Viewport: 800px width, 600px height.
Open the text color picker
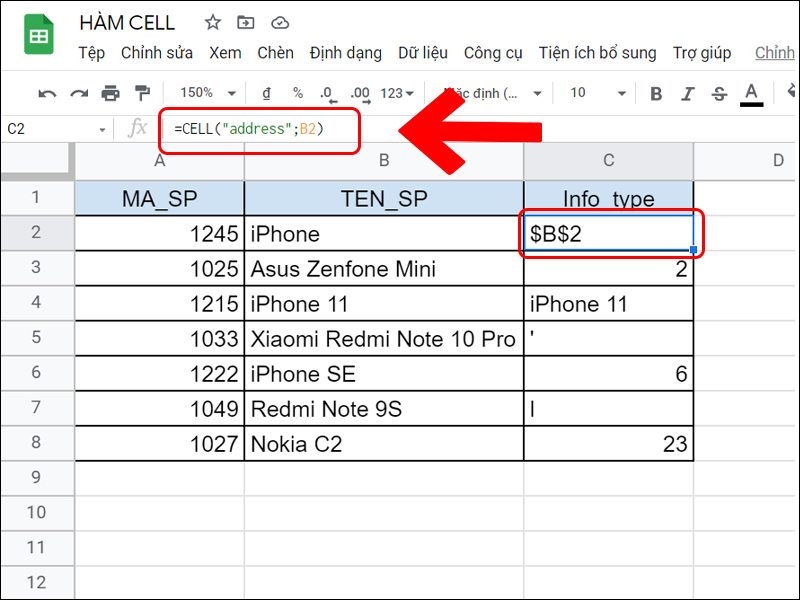[x=751, y=92]
